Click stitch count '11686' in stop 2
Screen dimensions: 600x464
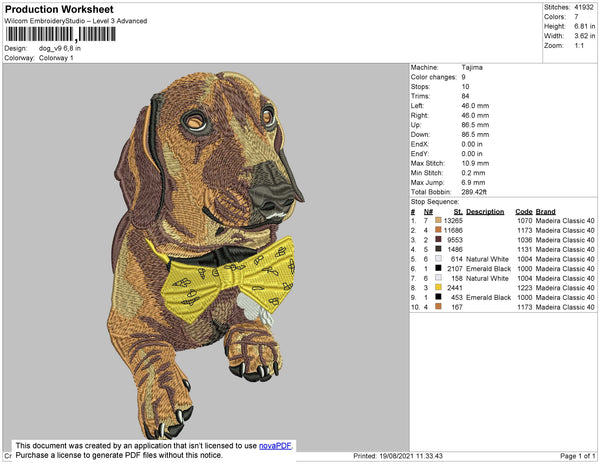coord(453,230)
